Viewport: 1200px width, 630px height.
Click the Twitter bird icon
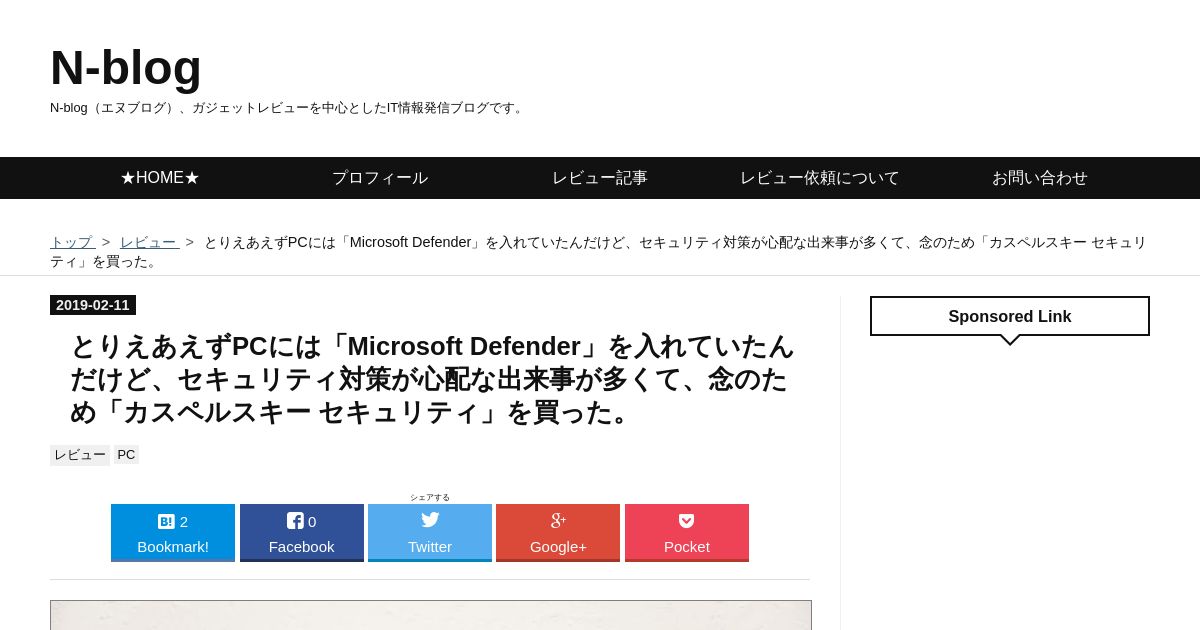point(430,520)
